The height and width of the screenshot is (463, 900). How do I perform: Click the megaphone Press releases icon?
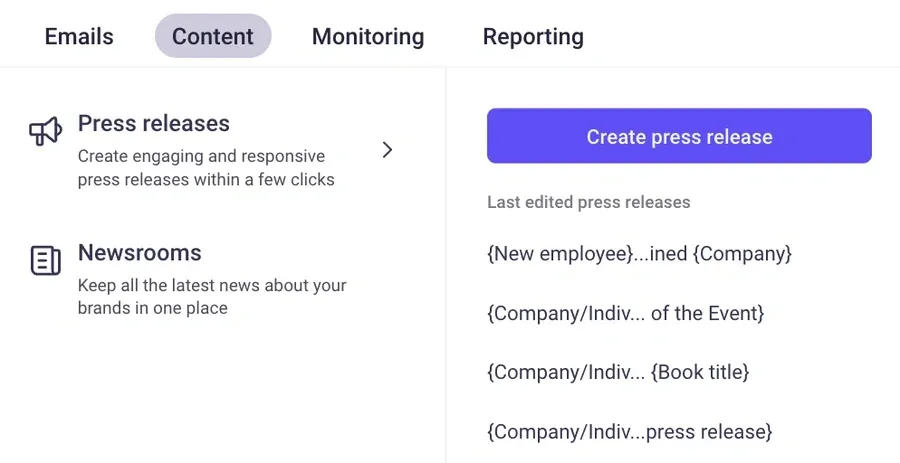(46, 131)
